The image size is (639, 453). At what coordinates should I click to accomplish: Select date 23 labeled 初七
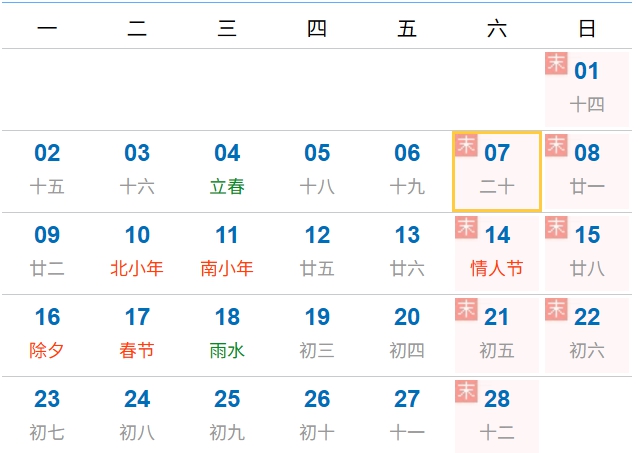pos(47,416)
